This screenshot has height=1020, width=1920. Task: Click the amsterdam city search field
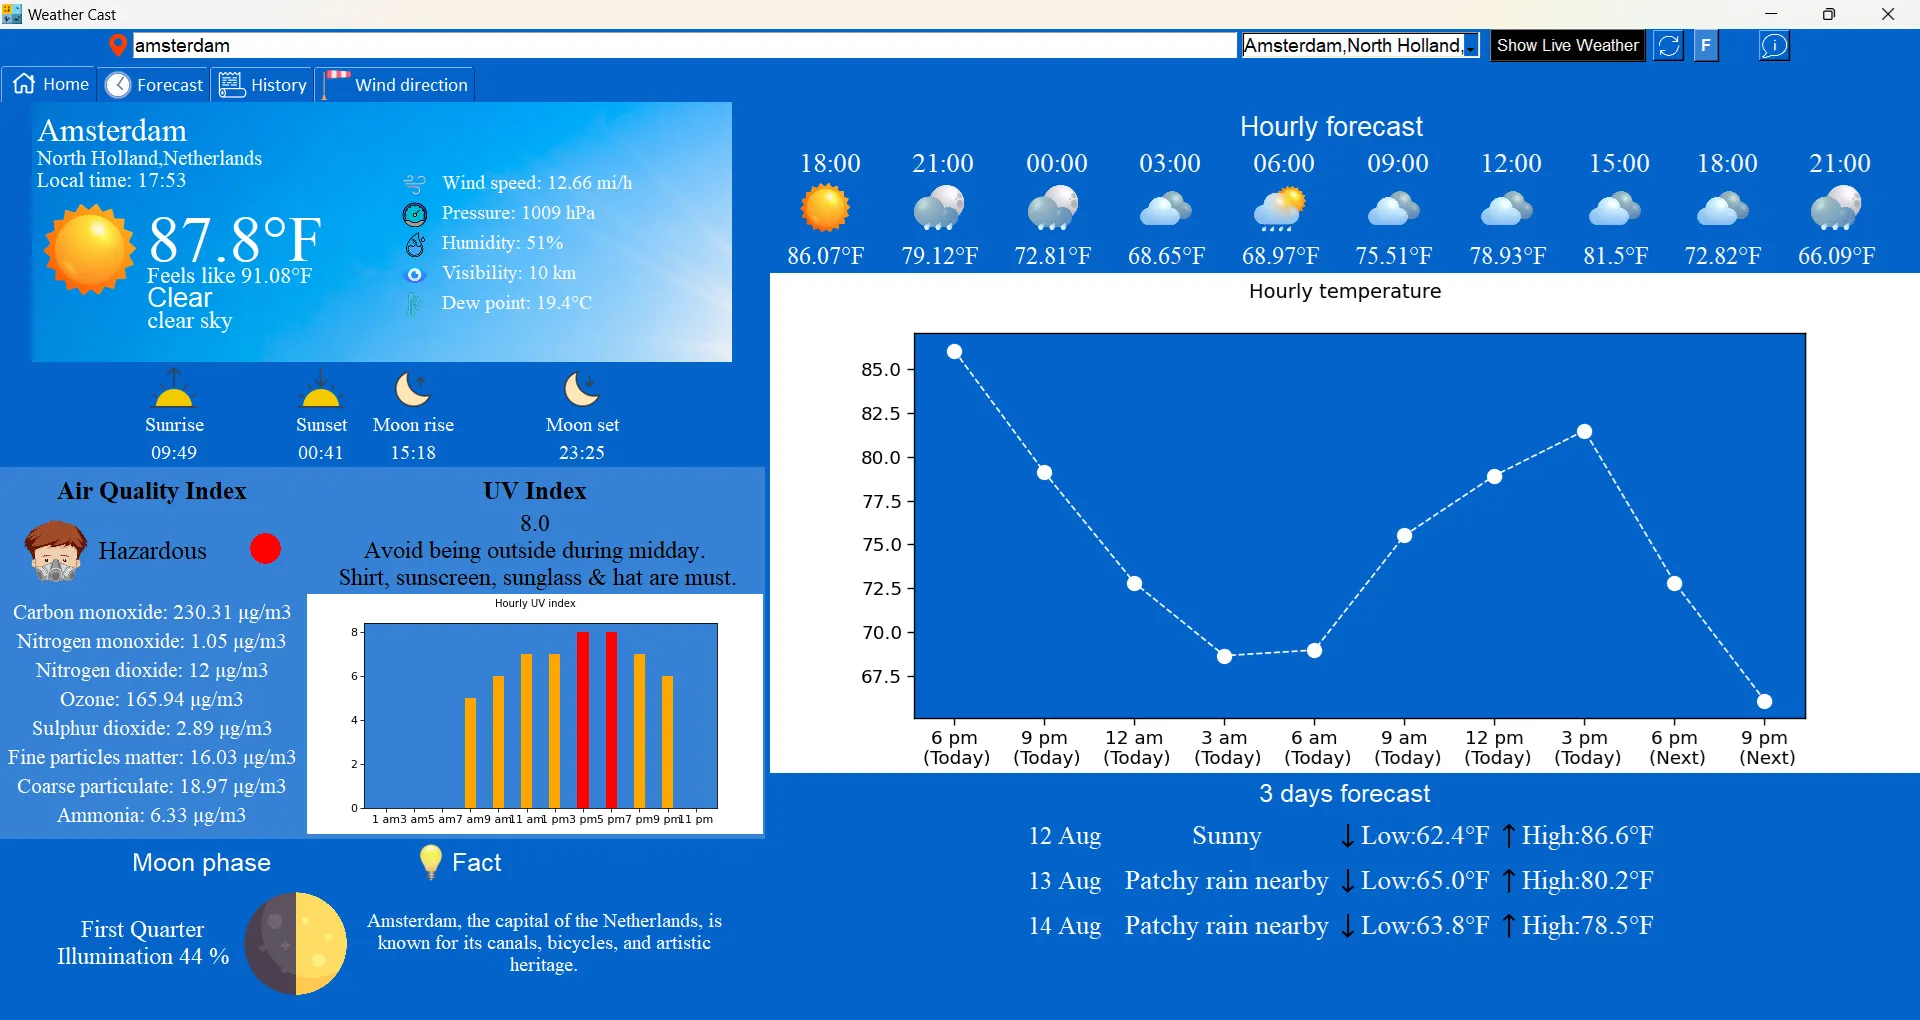[x=683, y=46]
